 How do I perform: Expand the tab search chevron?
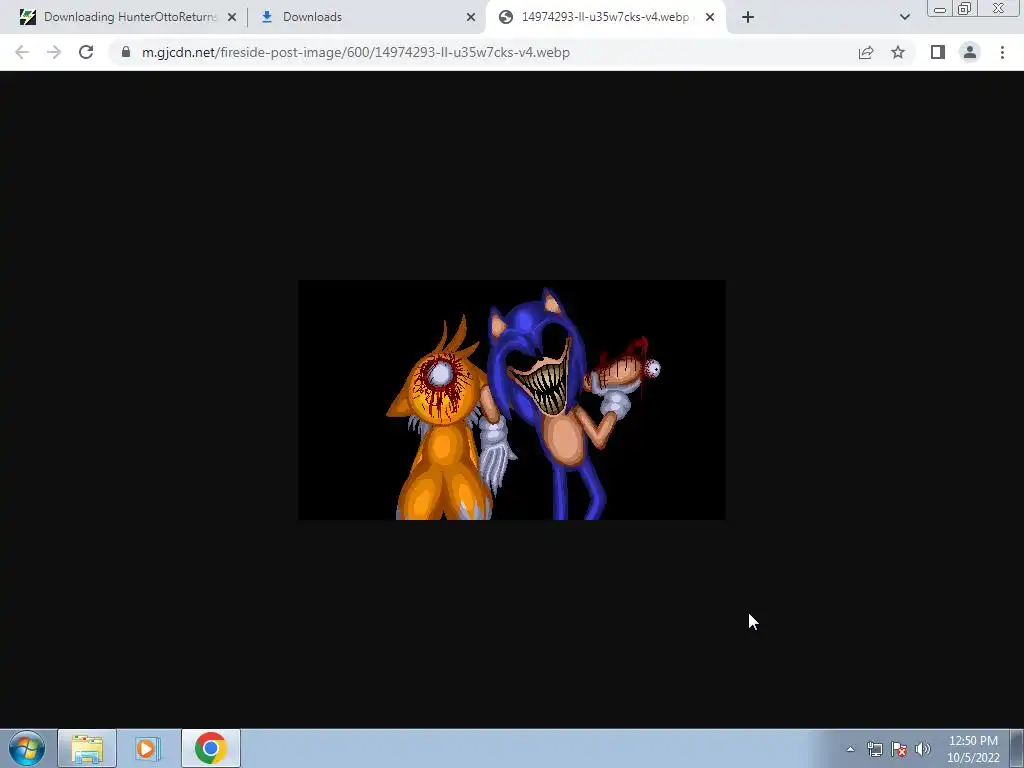click(904, 17)
